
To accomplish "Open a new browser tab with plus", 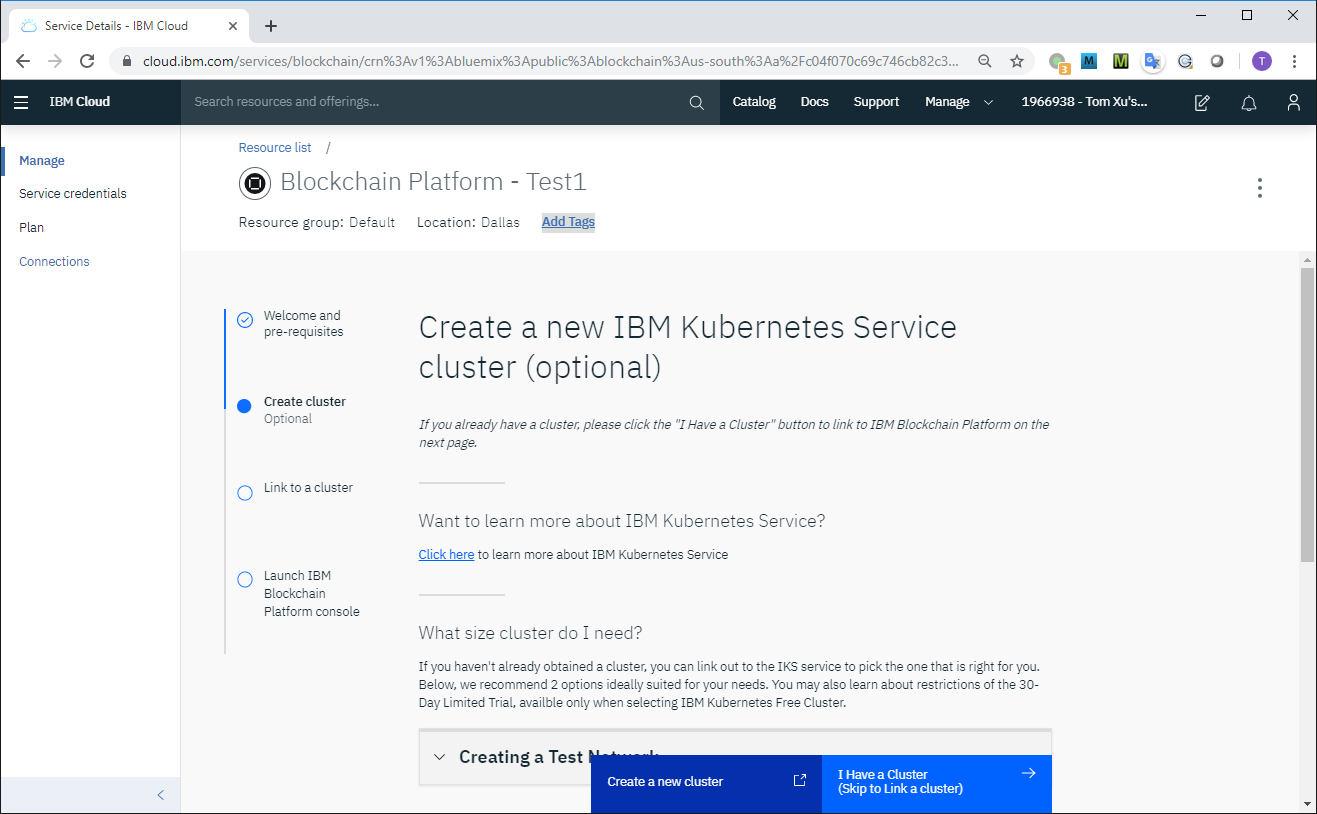I will (x=271, y=26).
